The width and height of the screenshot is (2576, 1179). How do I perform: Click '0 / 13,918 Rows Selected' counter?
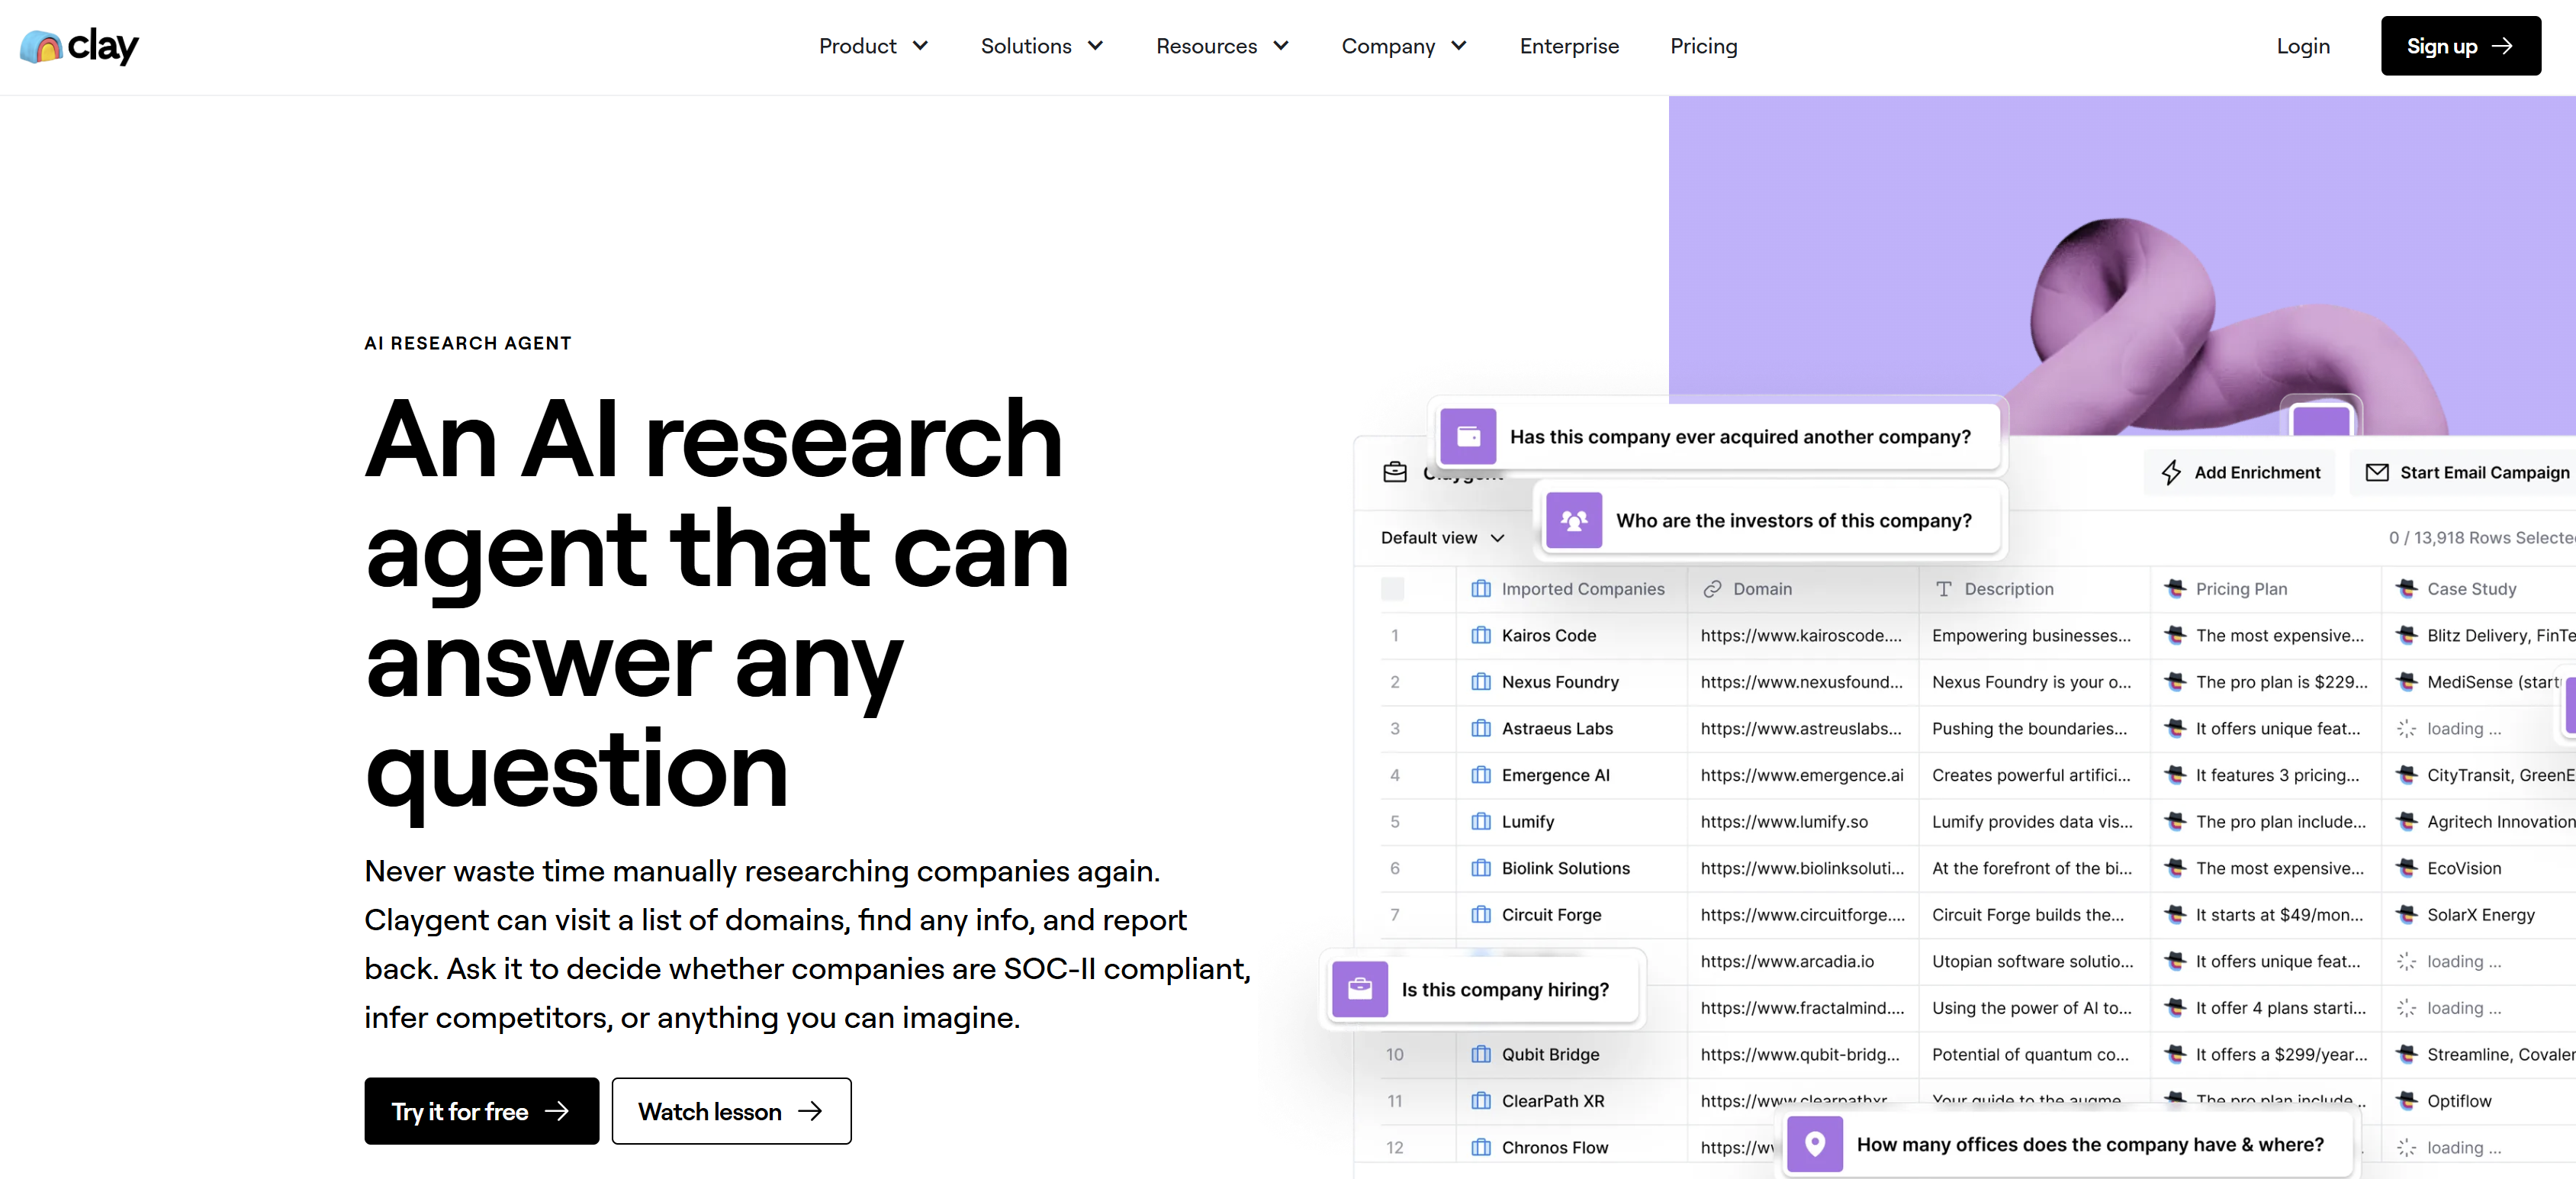(x=2482, y=537)
